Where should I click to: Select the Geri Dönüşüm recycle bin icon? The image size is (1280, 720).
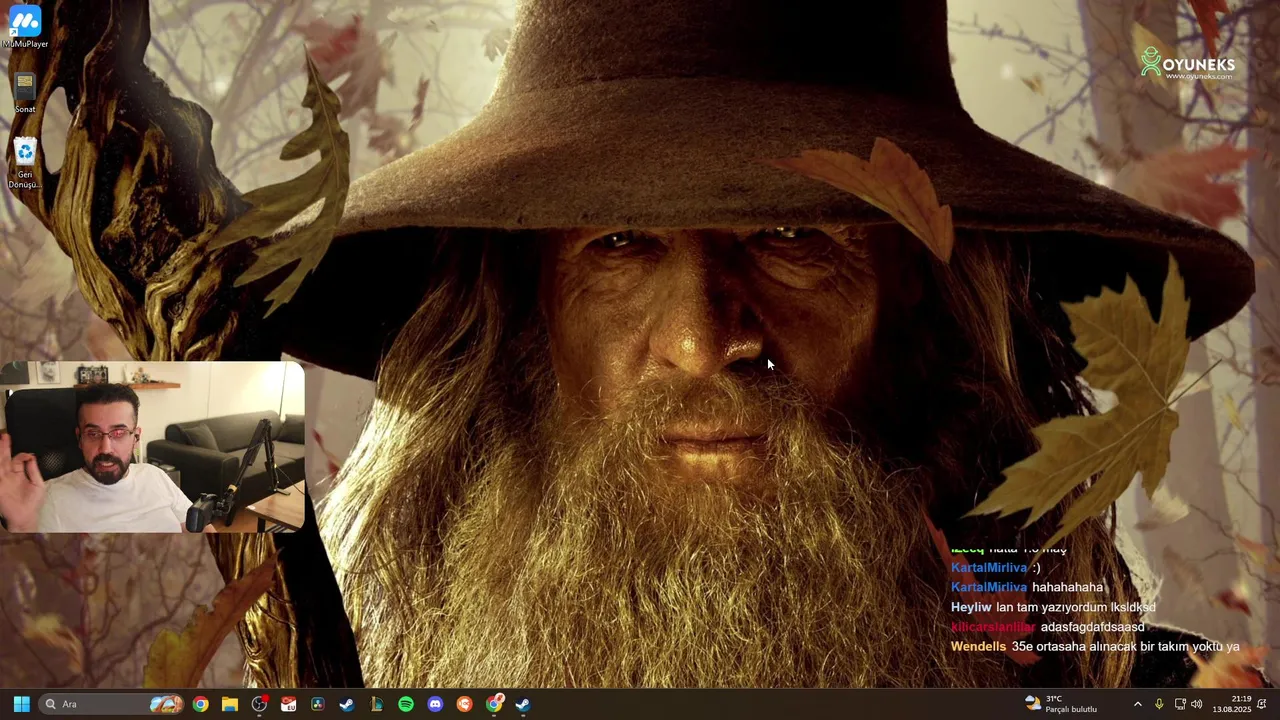[x=25, y=163]
